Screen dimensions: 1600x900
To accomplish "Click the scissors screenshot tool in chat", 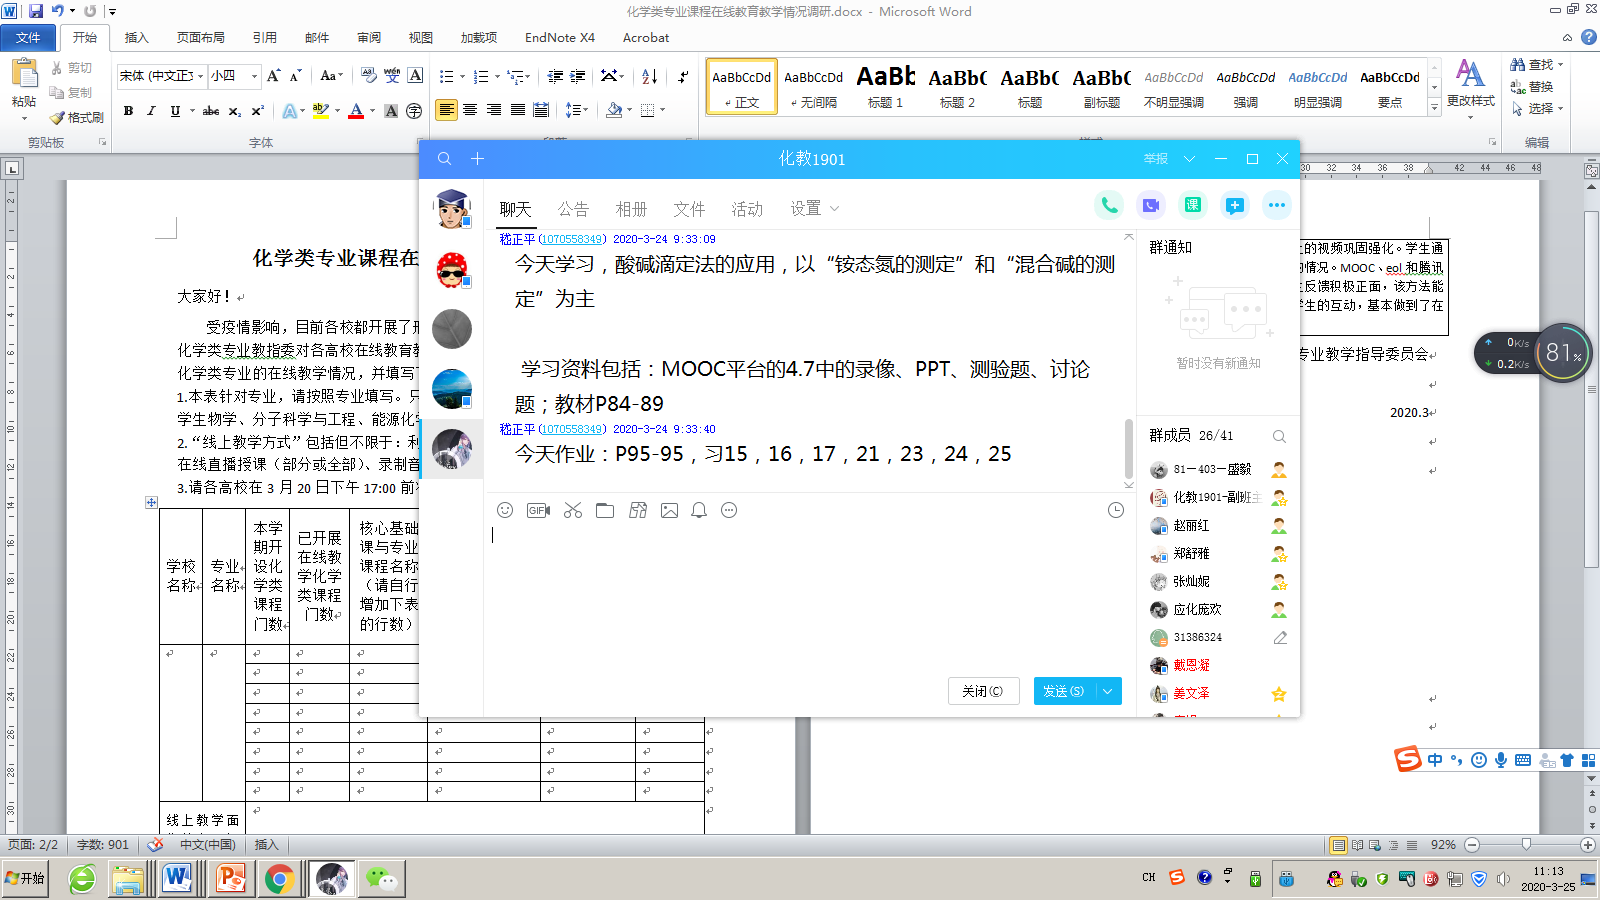I will click(x=572, y=510).
